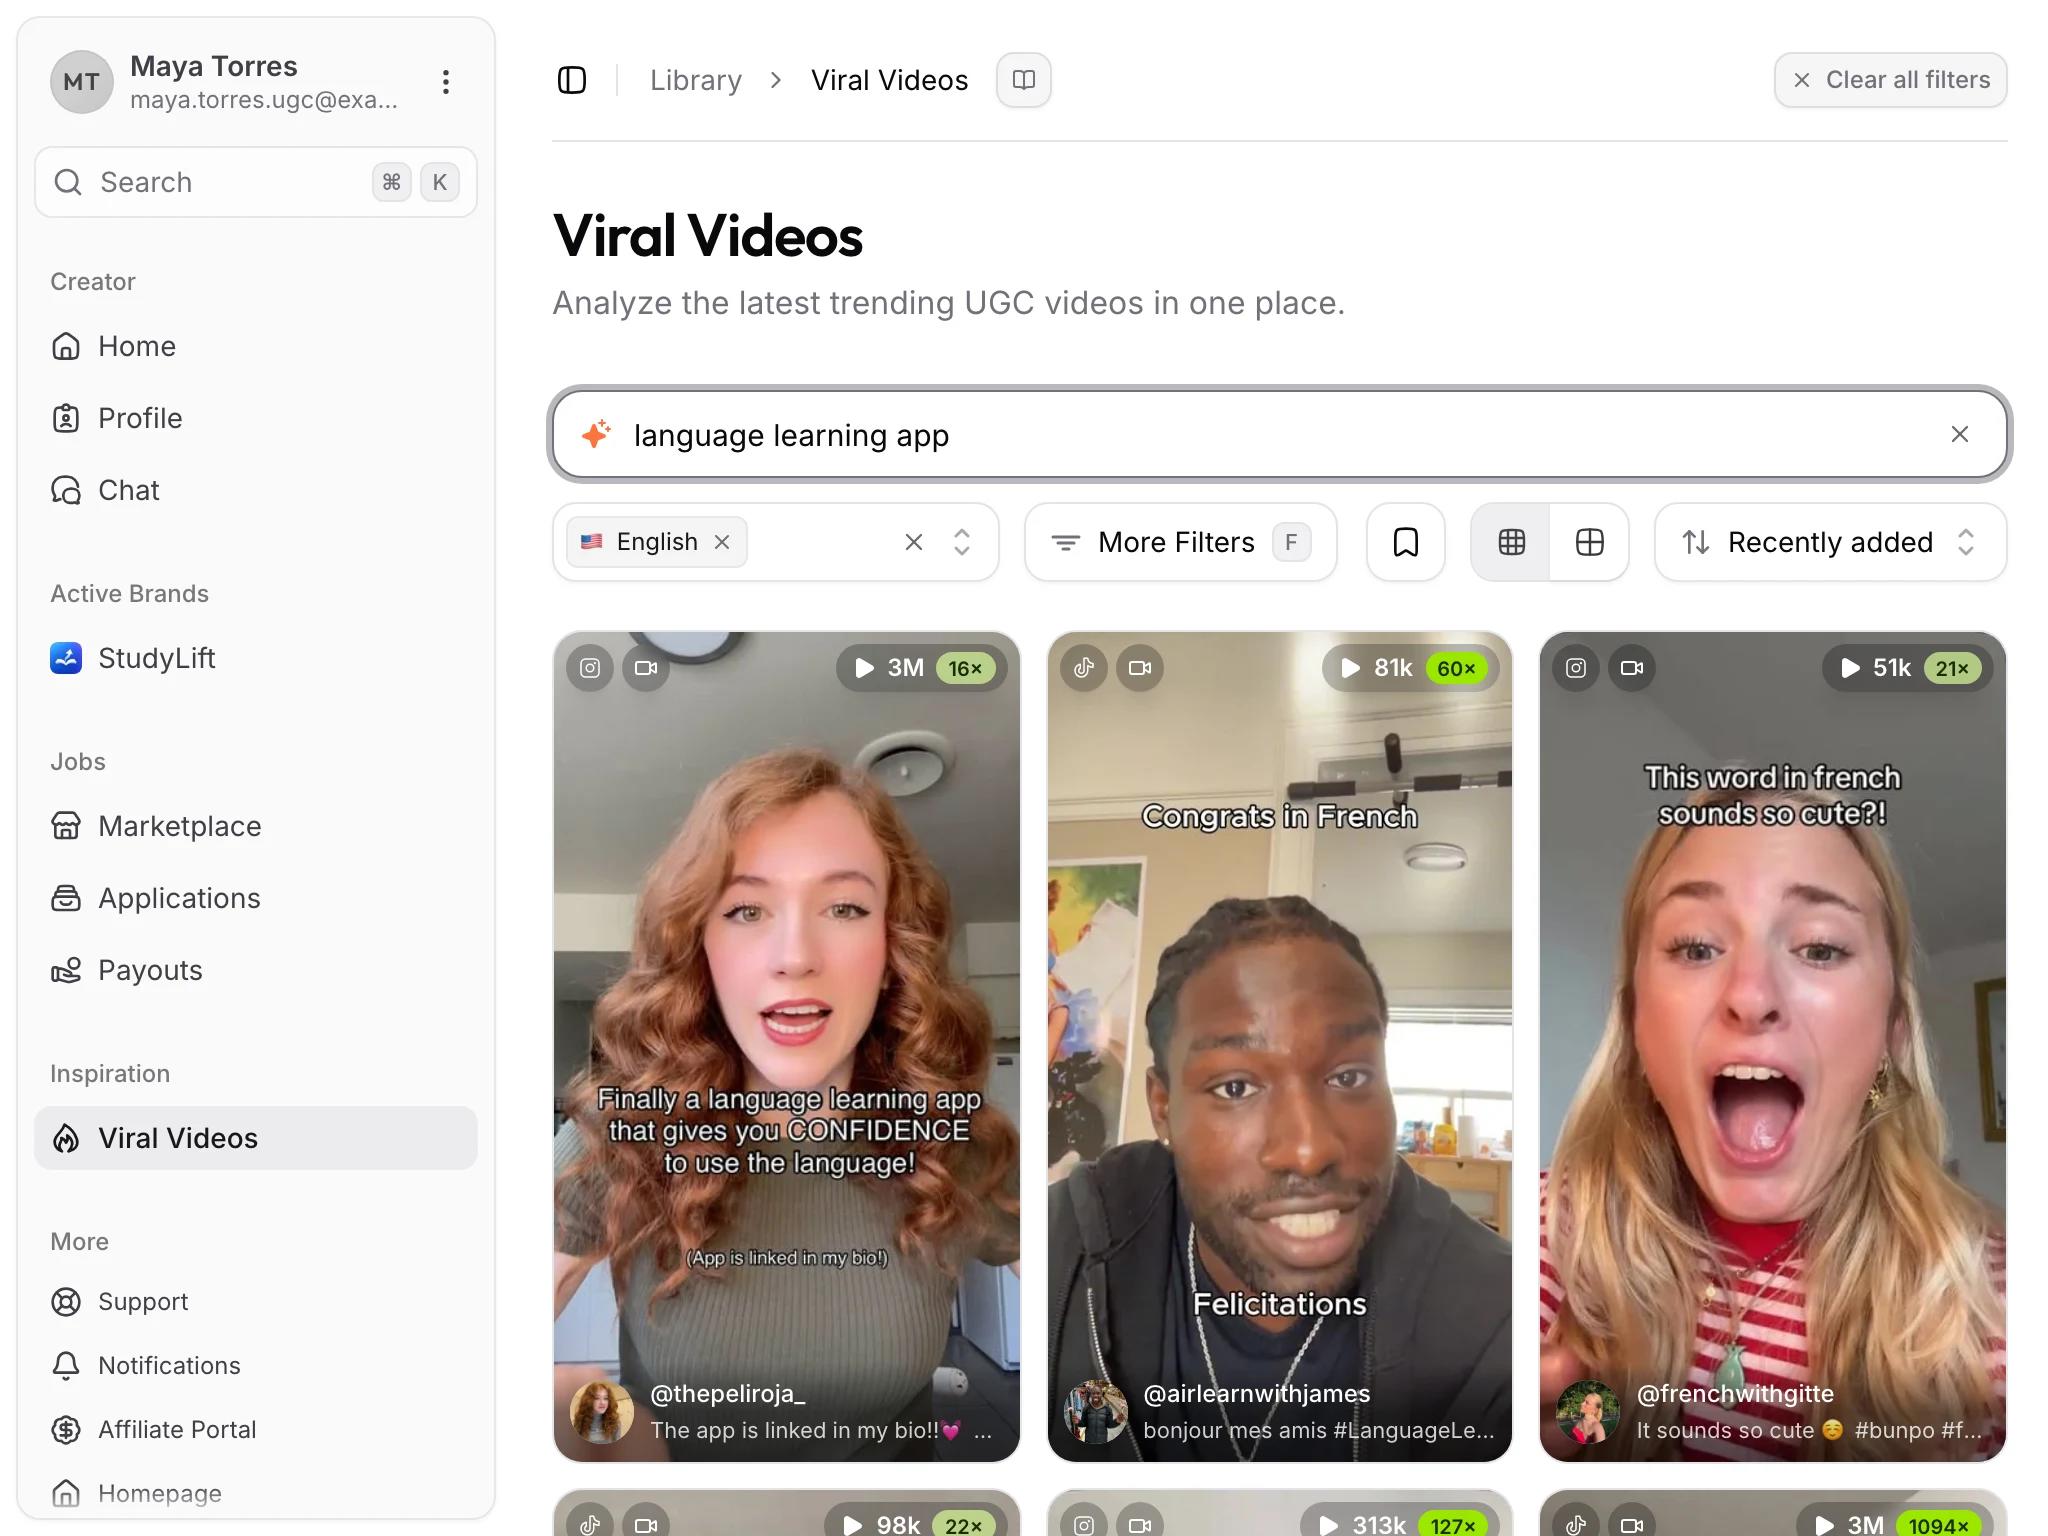Viewport: 2048px width, 1536px height.
Task: Open the user menu three-dot icon
Action: [x=446, y=82]
